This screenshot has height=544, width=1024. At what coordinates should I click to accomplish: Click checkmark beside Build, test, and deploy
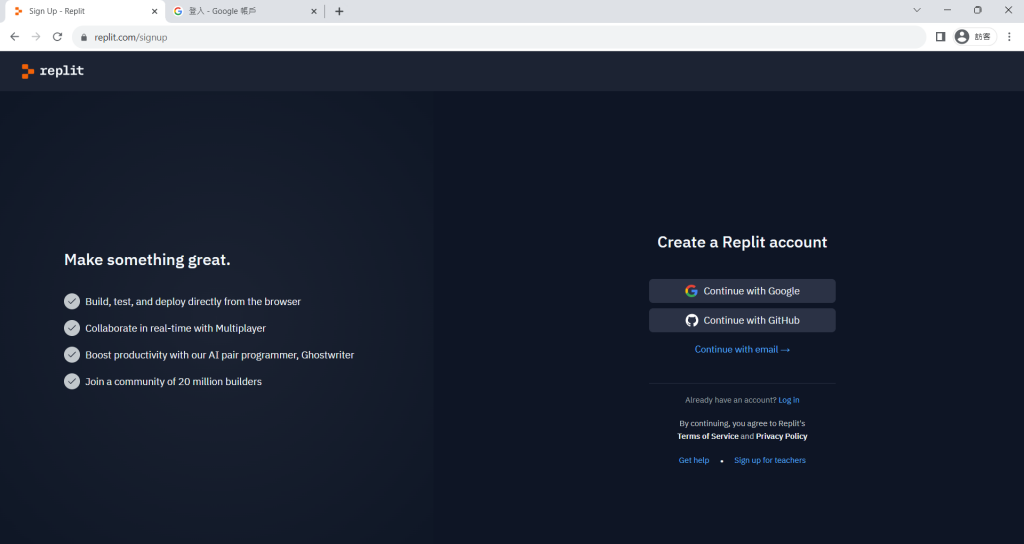click(x=72, y=301)
